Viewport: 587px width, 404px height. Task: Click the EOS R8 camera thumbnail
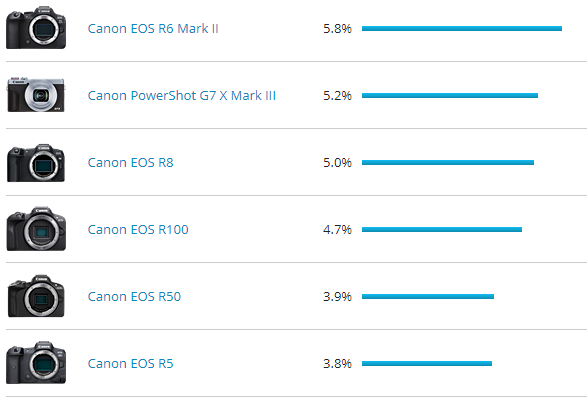(x=36, y=162)
